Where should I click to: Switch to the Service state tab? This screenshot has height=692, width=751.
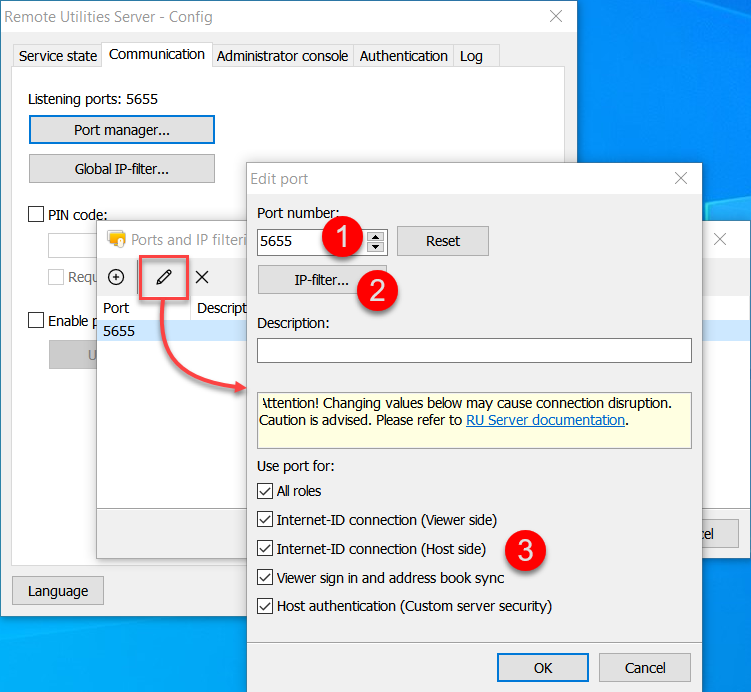(57, 56)
